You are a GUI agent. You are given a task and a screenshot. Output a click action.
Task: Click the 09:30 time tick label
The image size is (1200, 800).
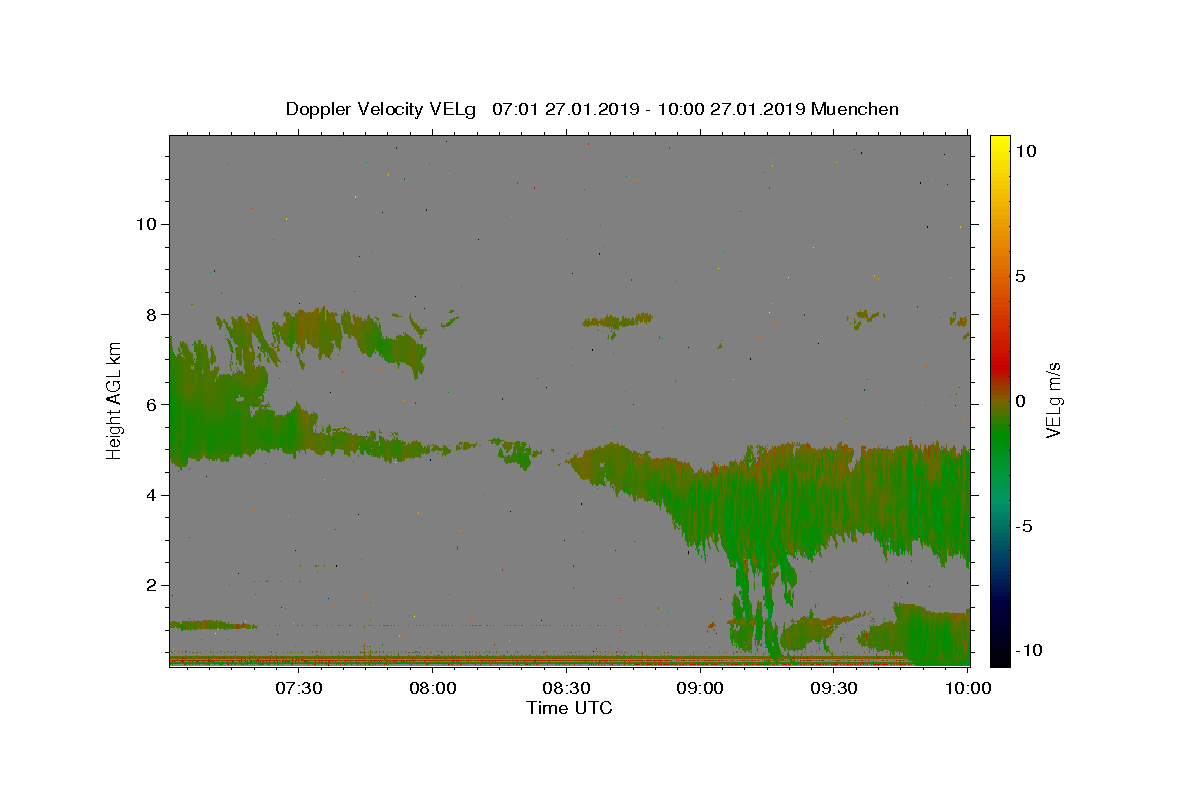(x=833, y=688)
